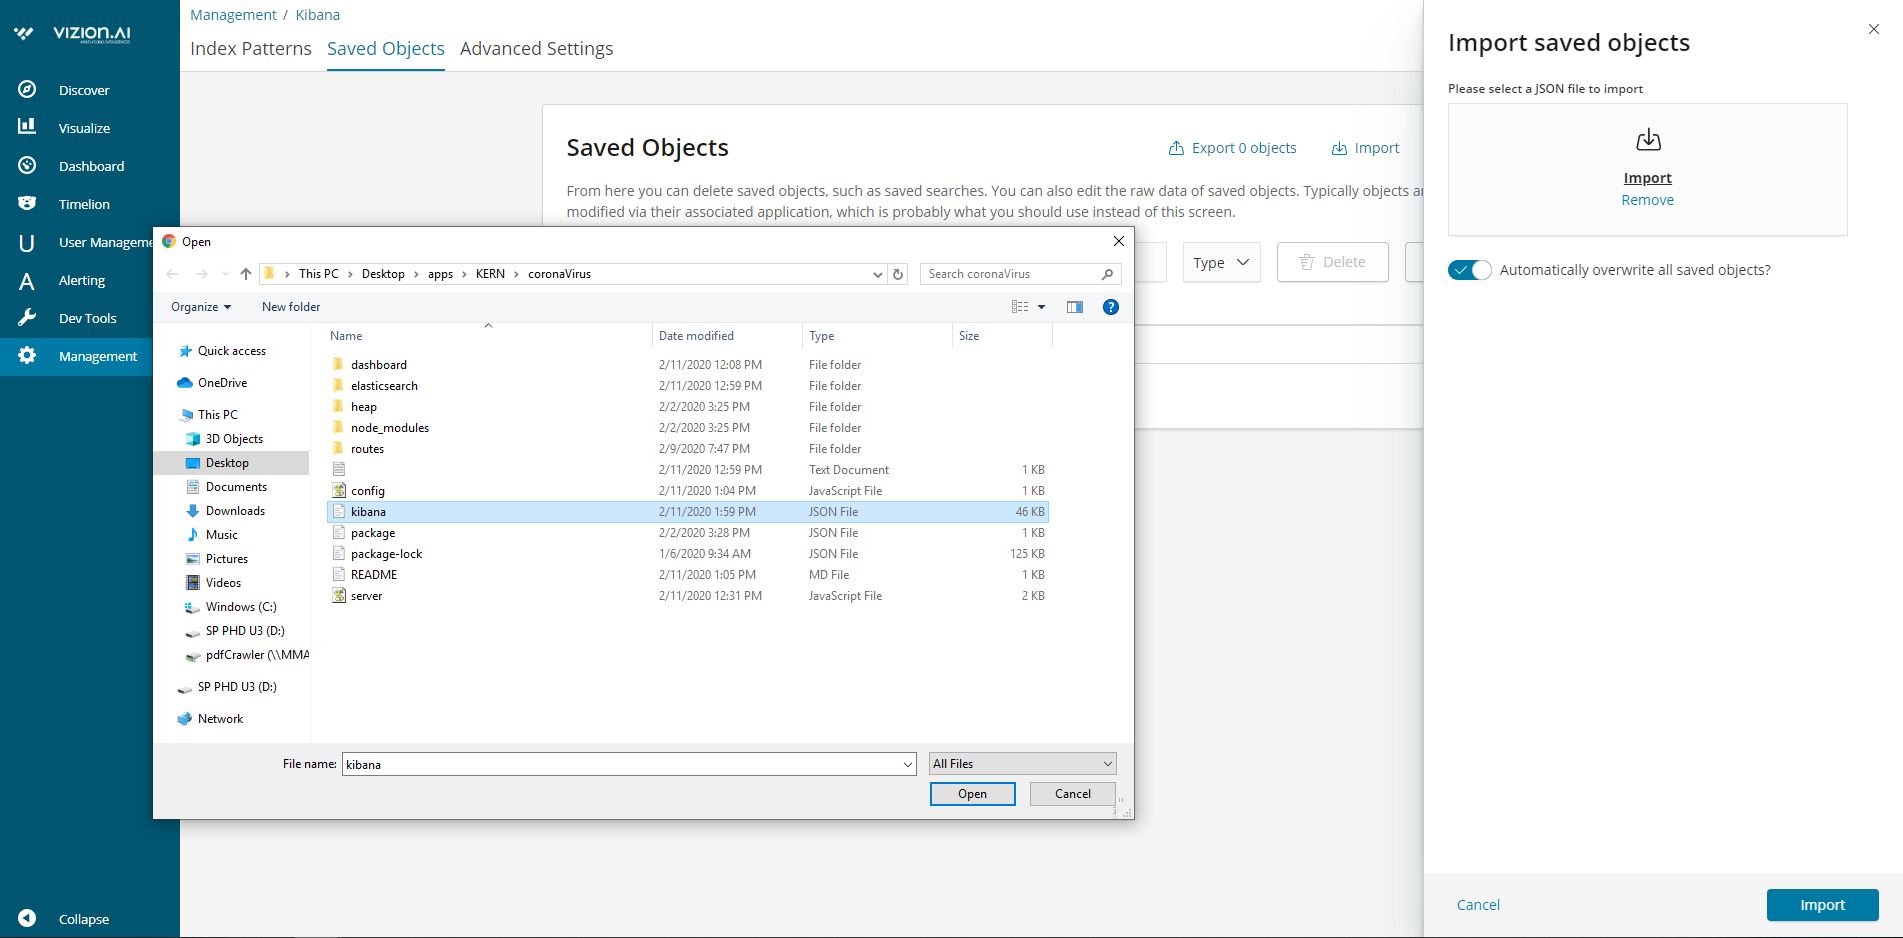The width and height of the screenshot is (1903, 938).
Task: Open Alerting from the sidebar
Action: click(x=82, y=280)
